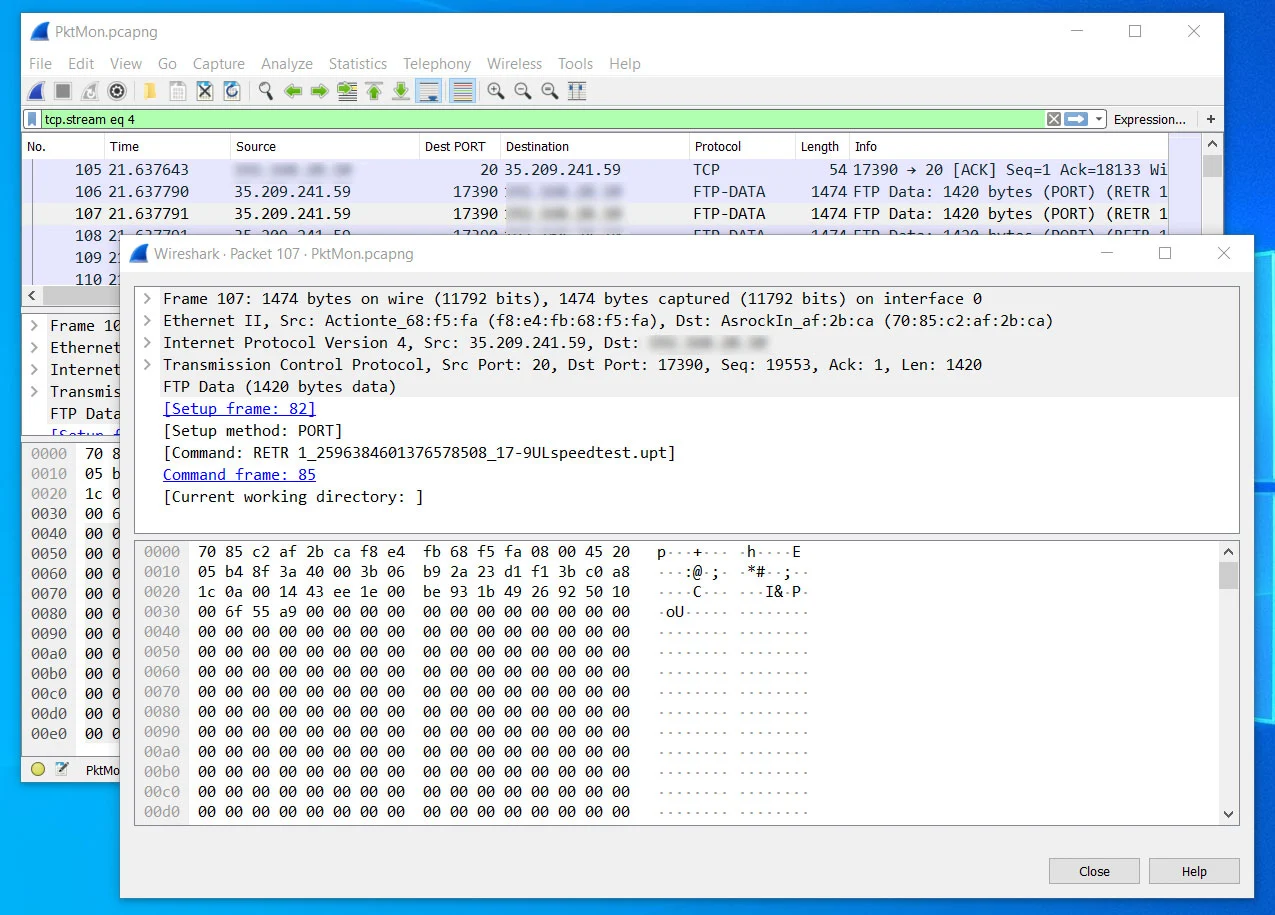Open Capture Options gear icon
1275x915 pixels.
coord(117,91)
